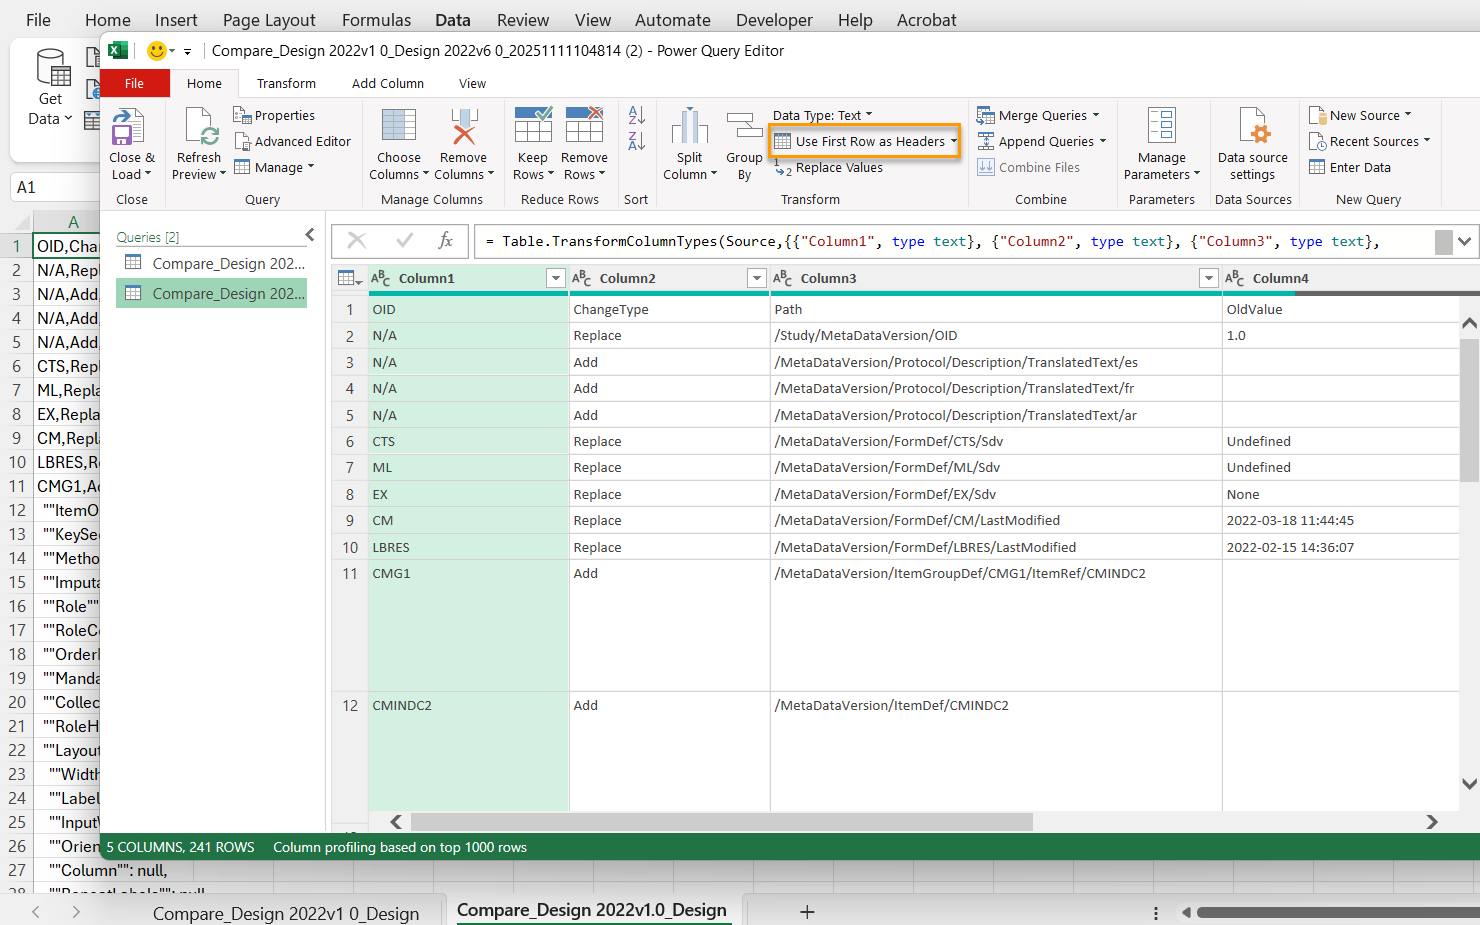Click the Refresh Preview icon
Screen dimensions: 1480x925
pos(200,128)
